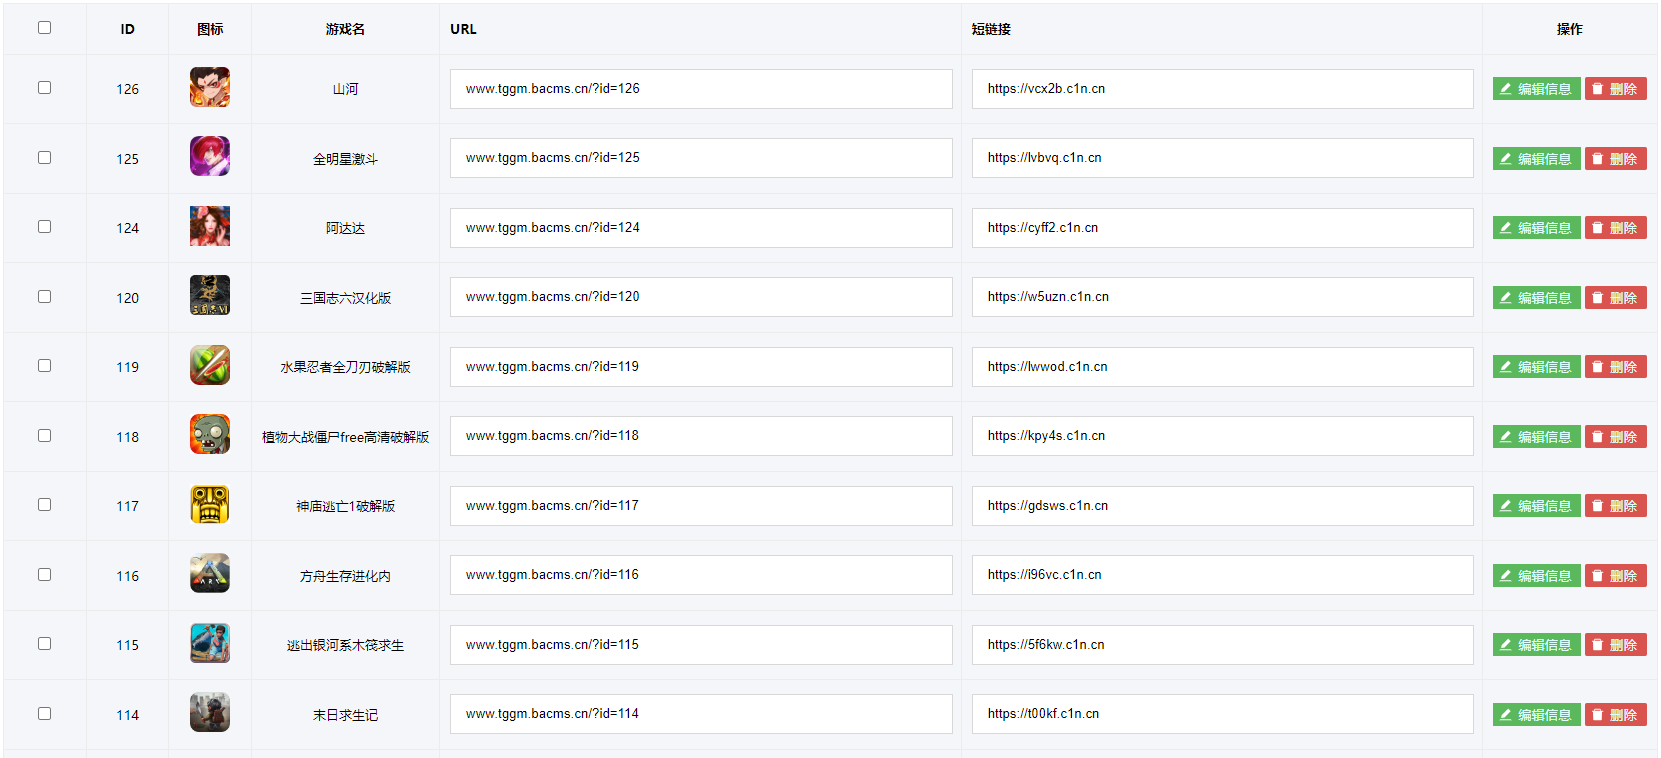
Task: Click the 全明星激斗 game icon
Action: [210, 157]
